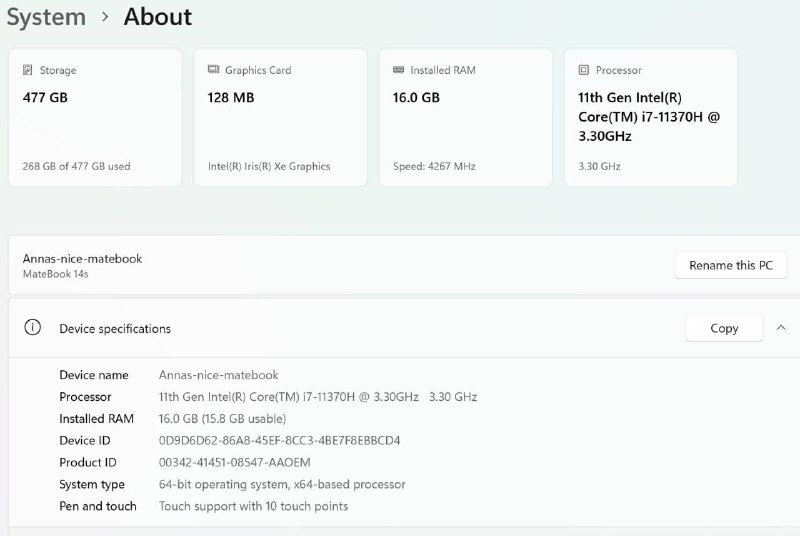Go back to System in the breadcrumb
The width and height of the screenshot is (800, 536).
point(46,17)
